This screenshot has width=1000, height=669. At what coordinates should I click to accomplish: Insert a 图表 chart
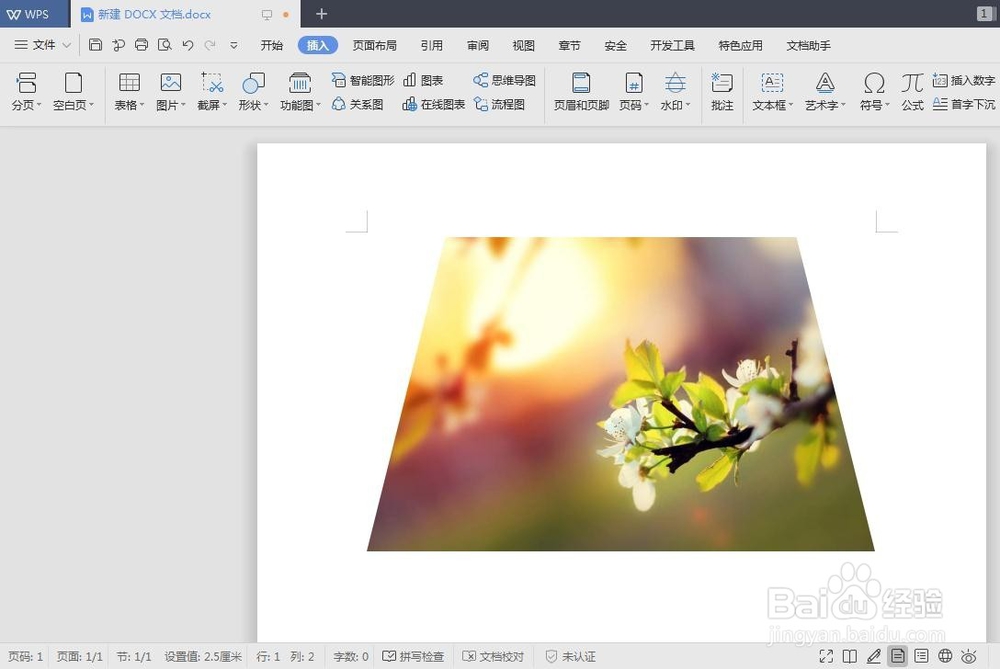423,80
